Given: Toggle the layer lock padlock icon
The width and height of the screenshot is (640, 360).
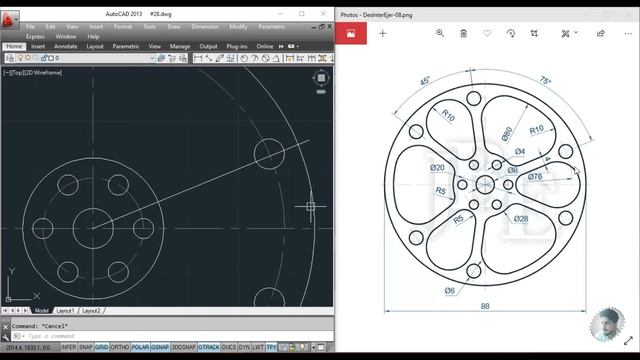Looking at the screenshot, I should [44, 58].
